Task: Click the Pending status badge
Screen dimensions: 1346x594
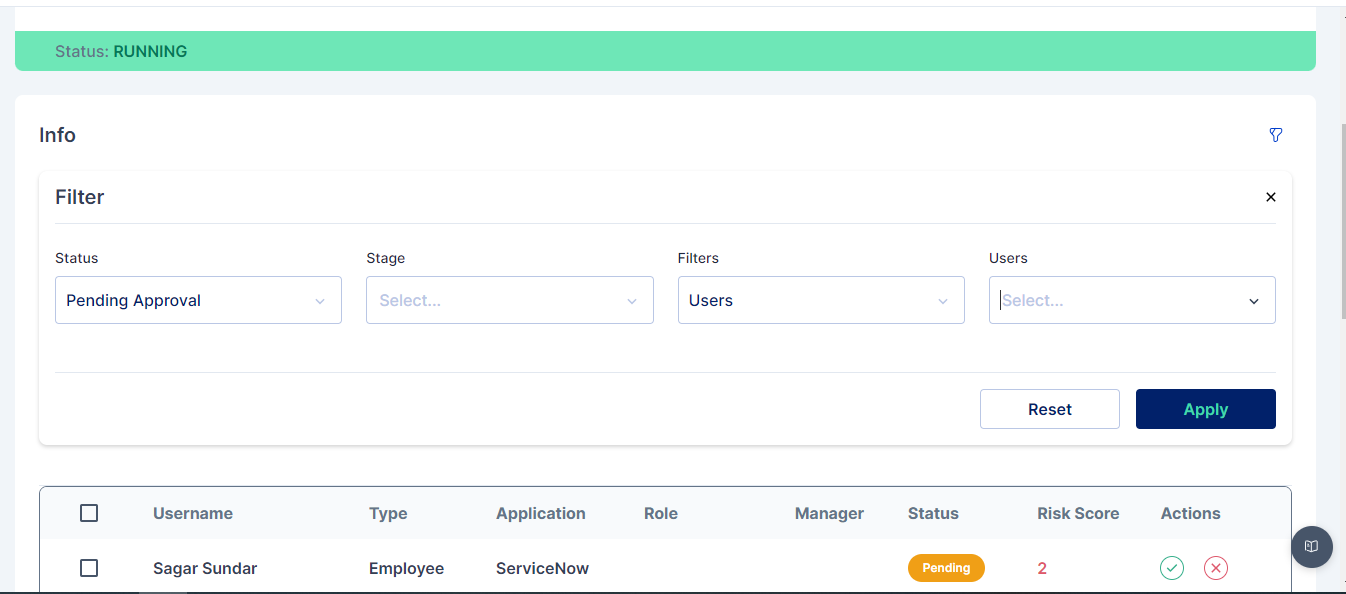Action: coord(946,568)
